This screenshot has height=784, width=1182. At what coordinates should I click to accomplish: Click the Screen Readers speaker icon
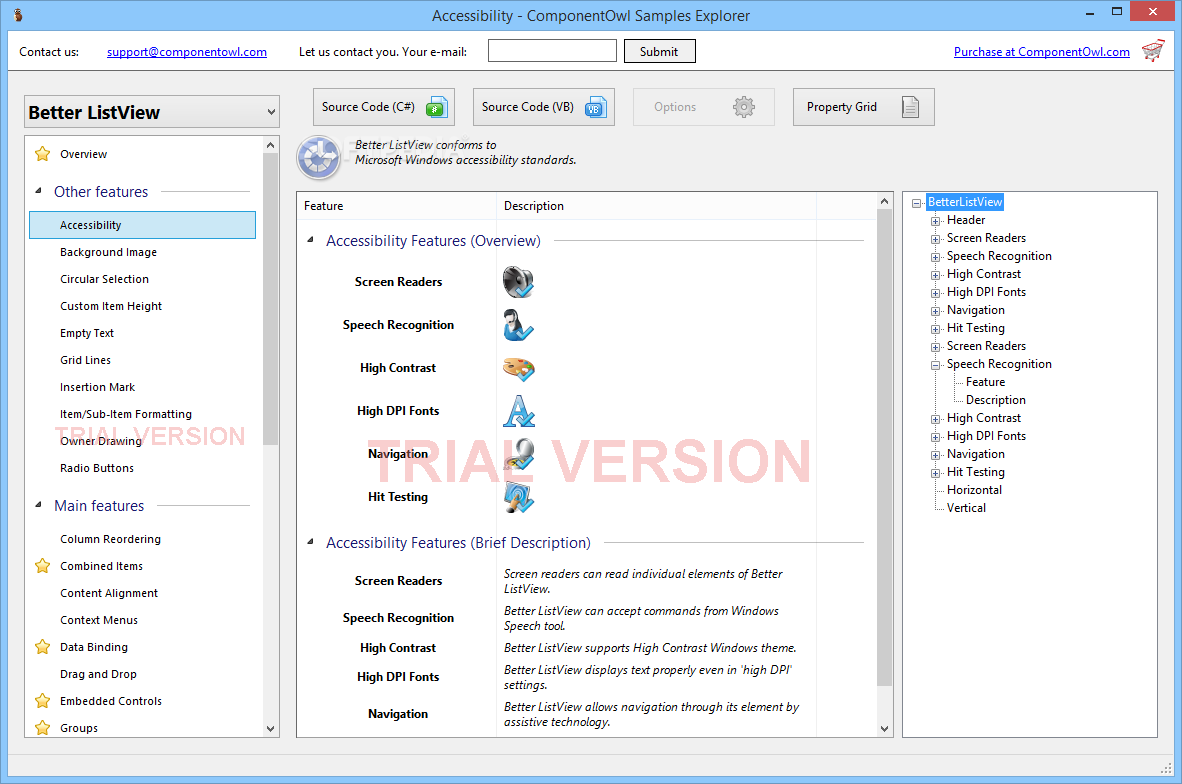(519, 282)
